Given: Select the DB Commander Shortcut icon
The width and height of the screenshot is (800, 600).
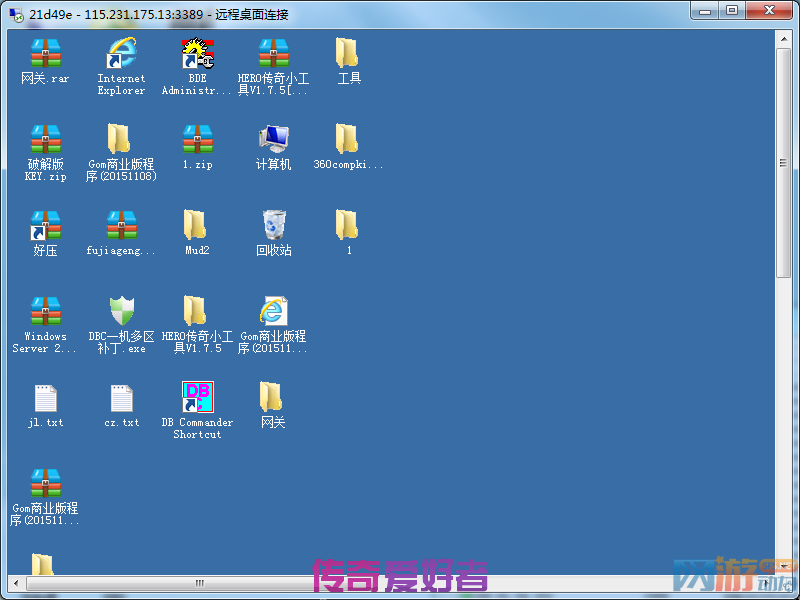Looking at the screenshot, I should [197, 398].
